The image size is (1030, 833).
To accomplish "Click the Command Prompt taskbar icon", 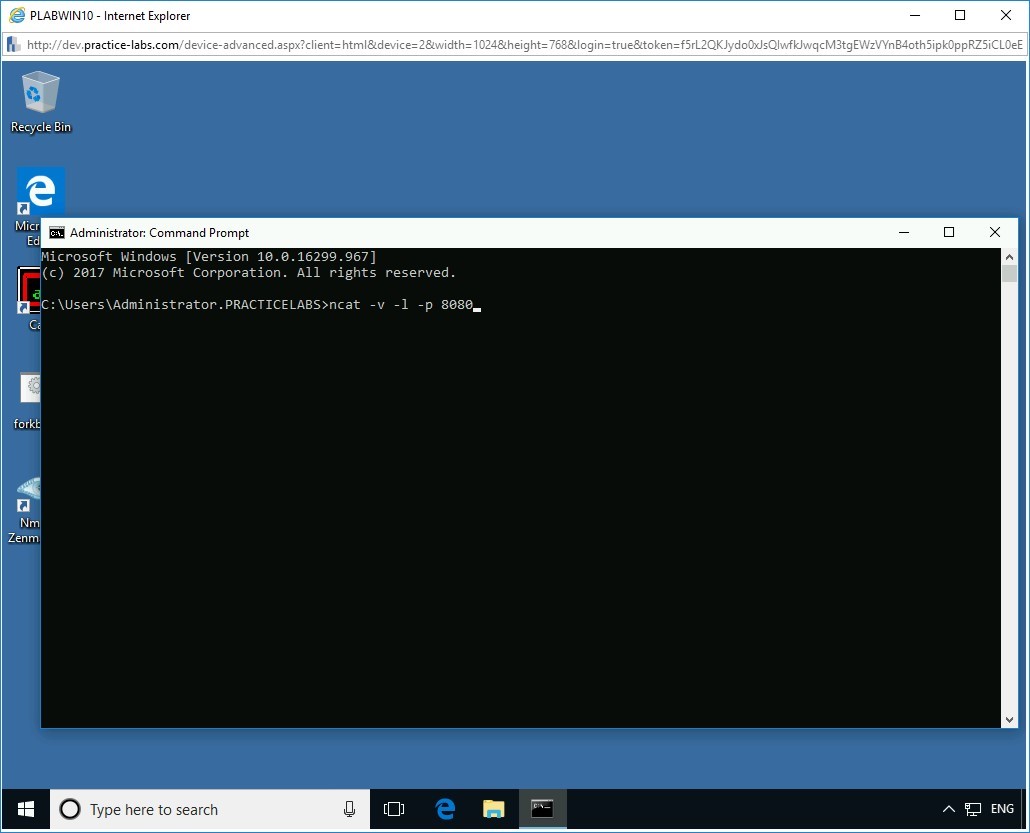I will (x=542, y=809).
